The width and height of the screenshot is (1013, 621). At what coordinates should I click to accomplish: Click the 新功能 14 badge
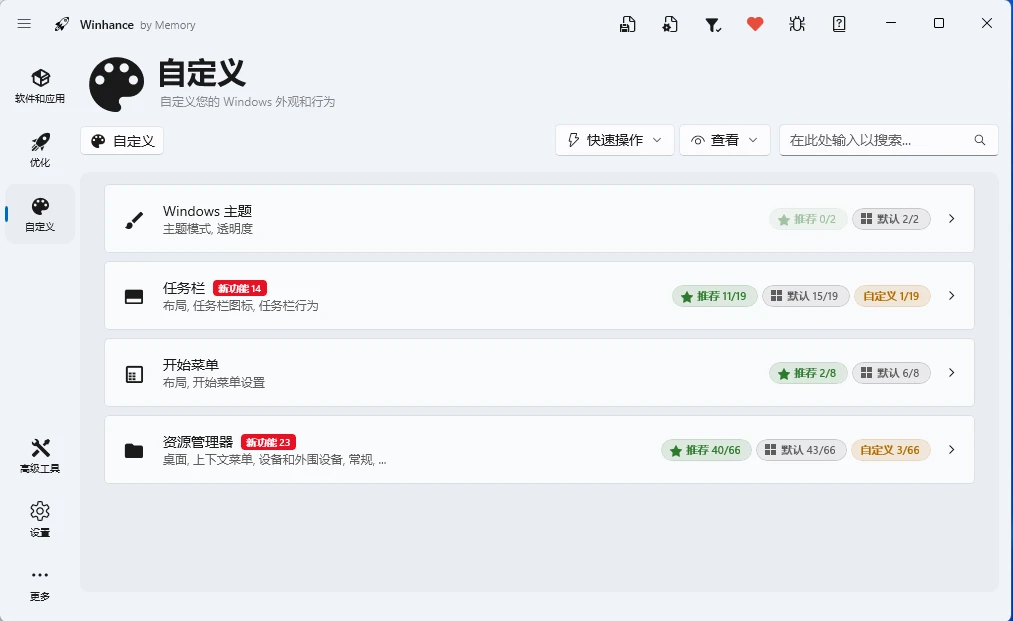point(240,288)
